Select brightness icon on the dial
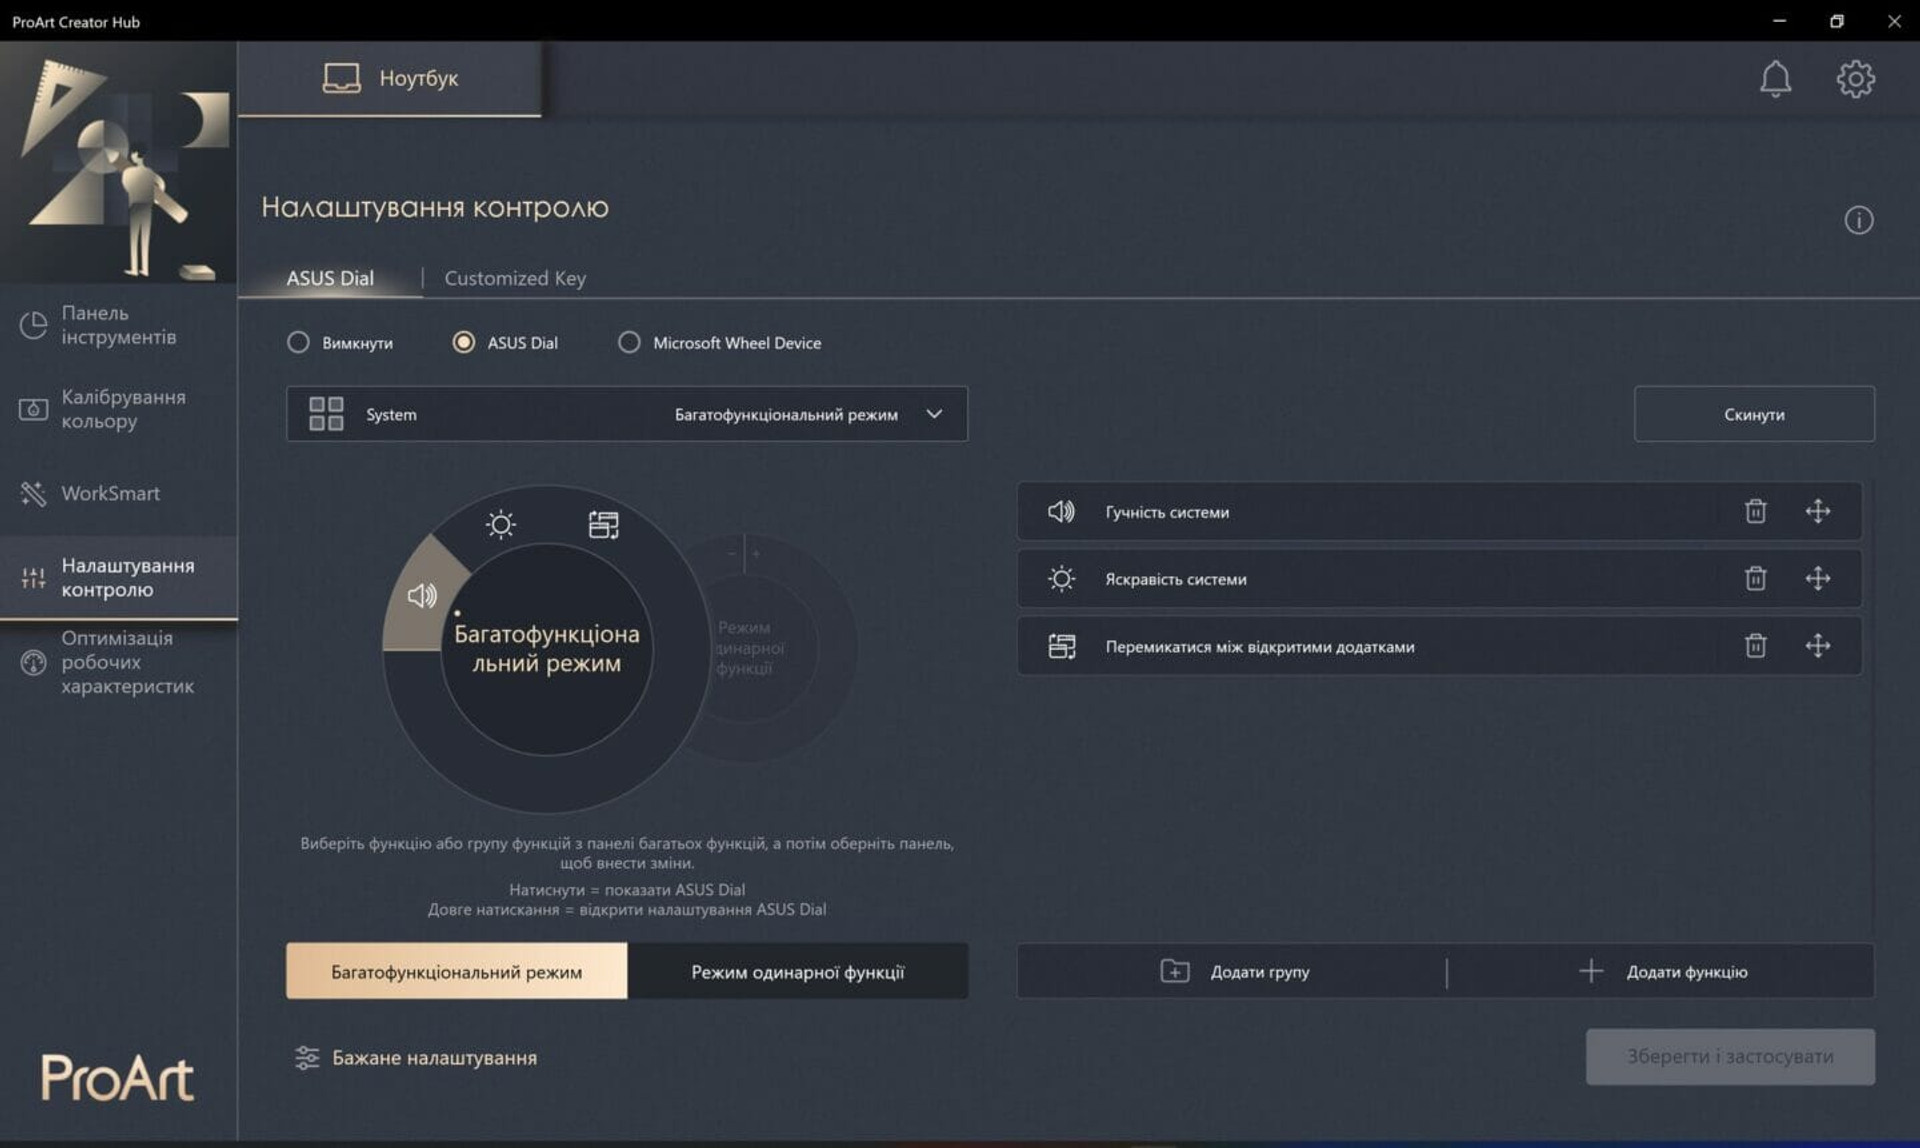Screen dimensions: 1920x1148 500,524
